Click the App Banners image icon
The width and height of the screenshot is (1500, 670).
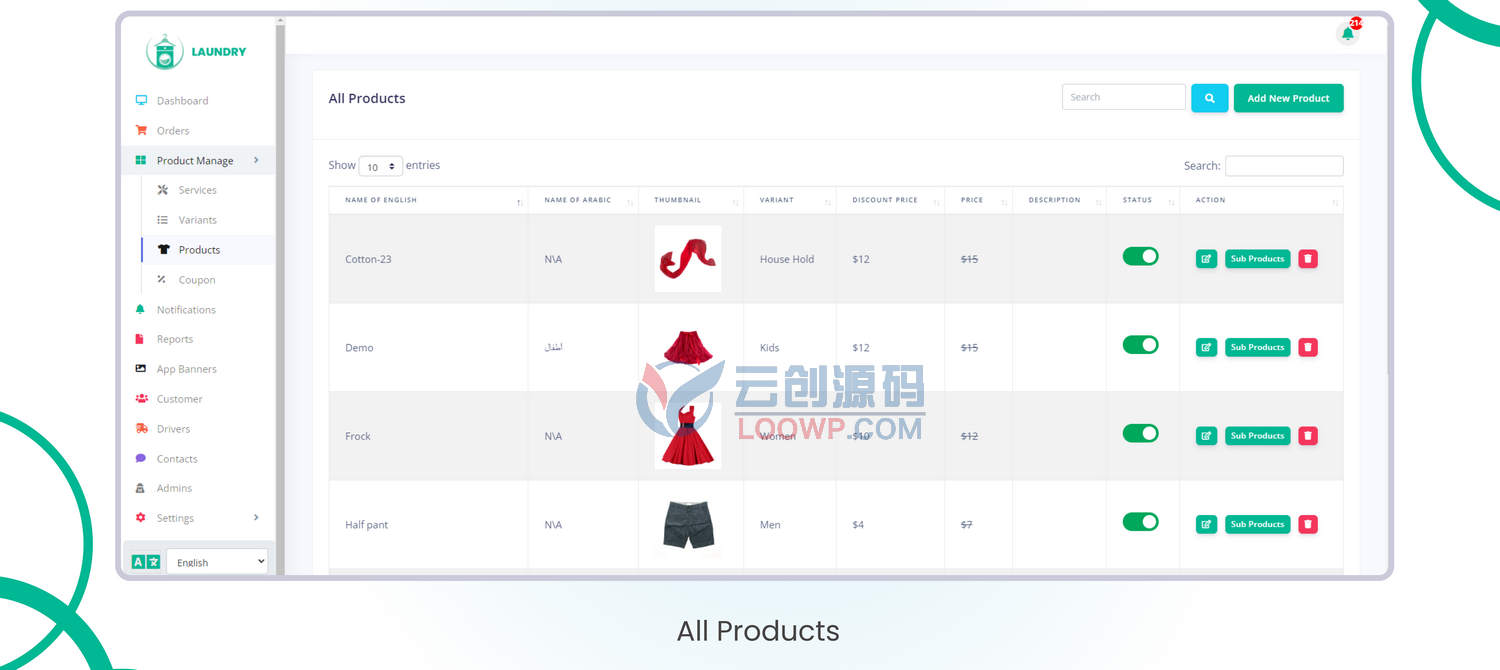click(141, 369)
